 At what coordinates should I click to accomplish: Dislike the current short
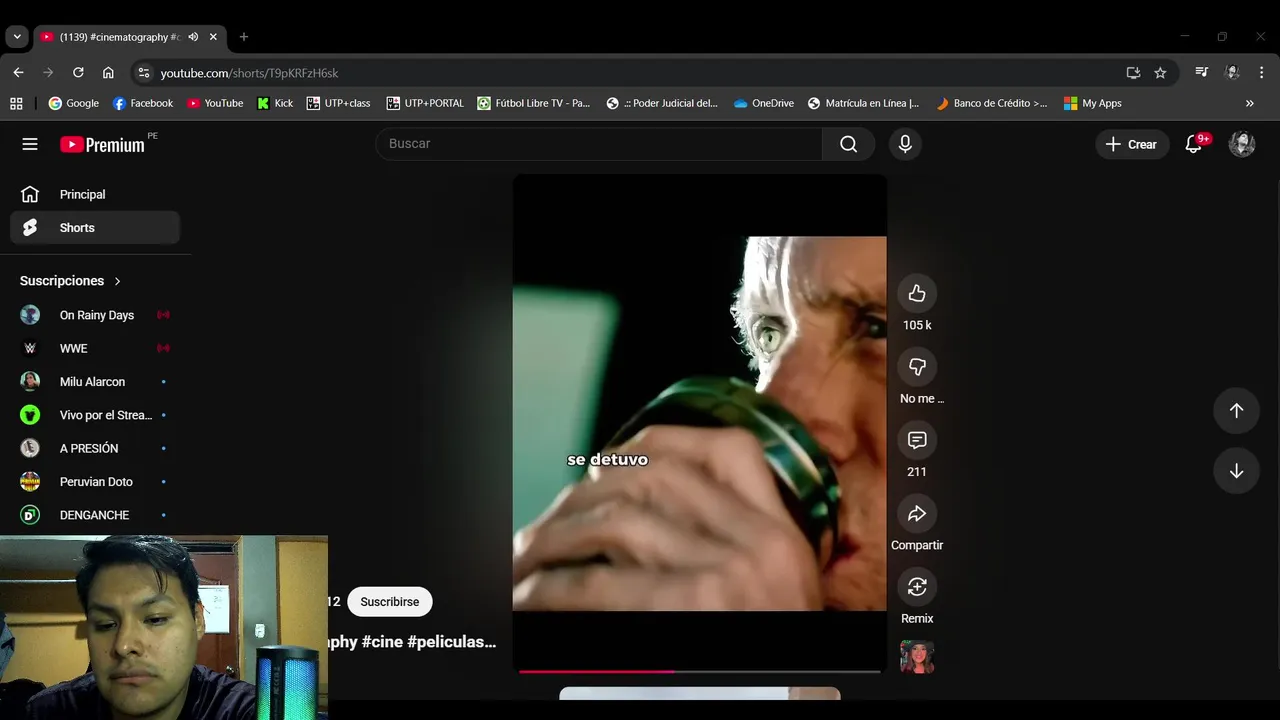[x=917, y=367]
